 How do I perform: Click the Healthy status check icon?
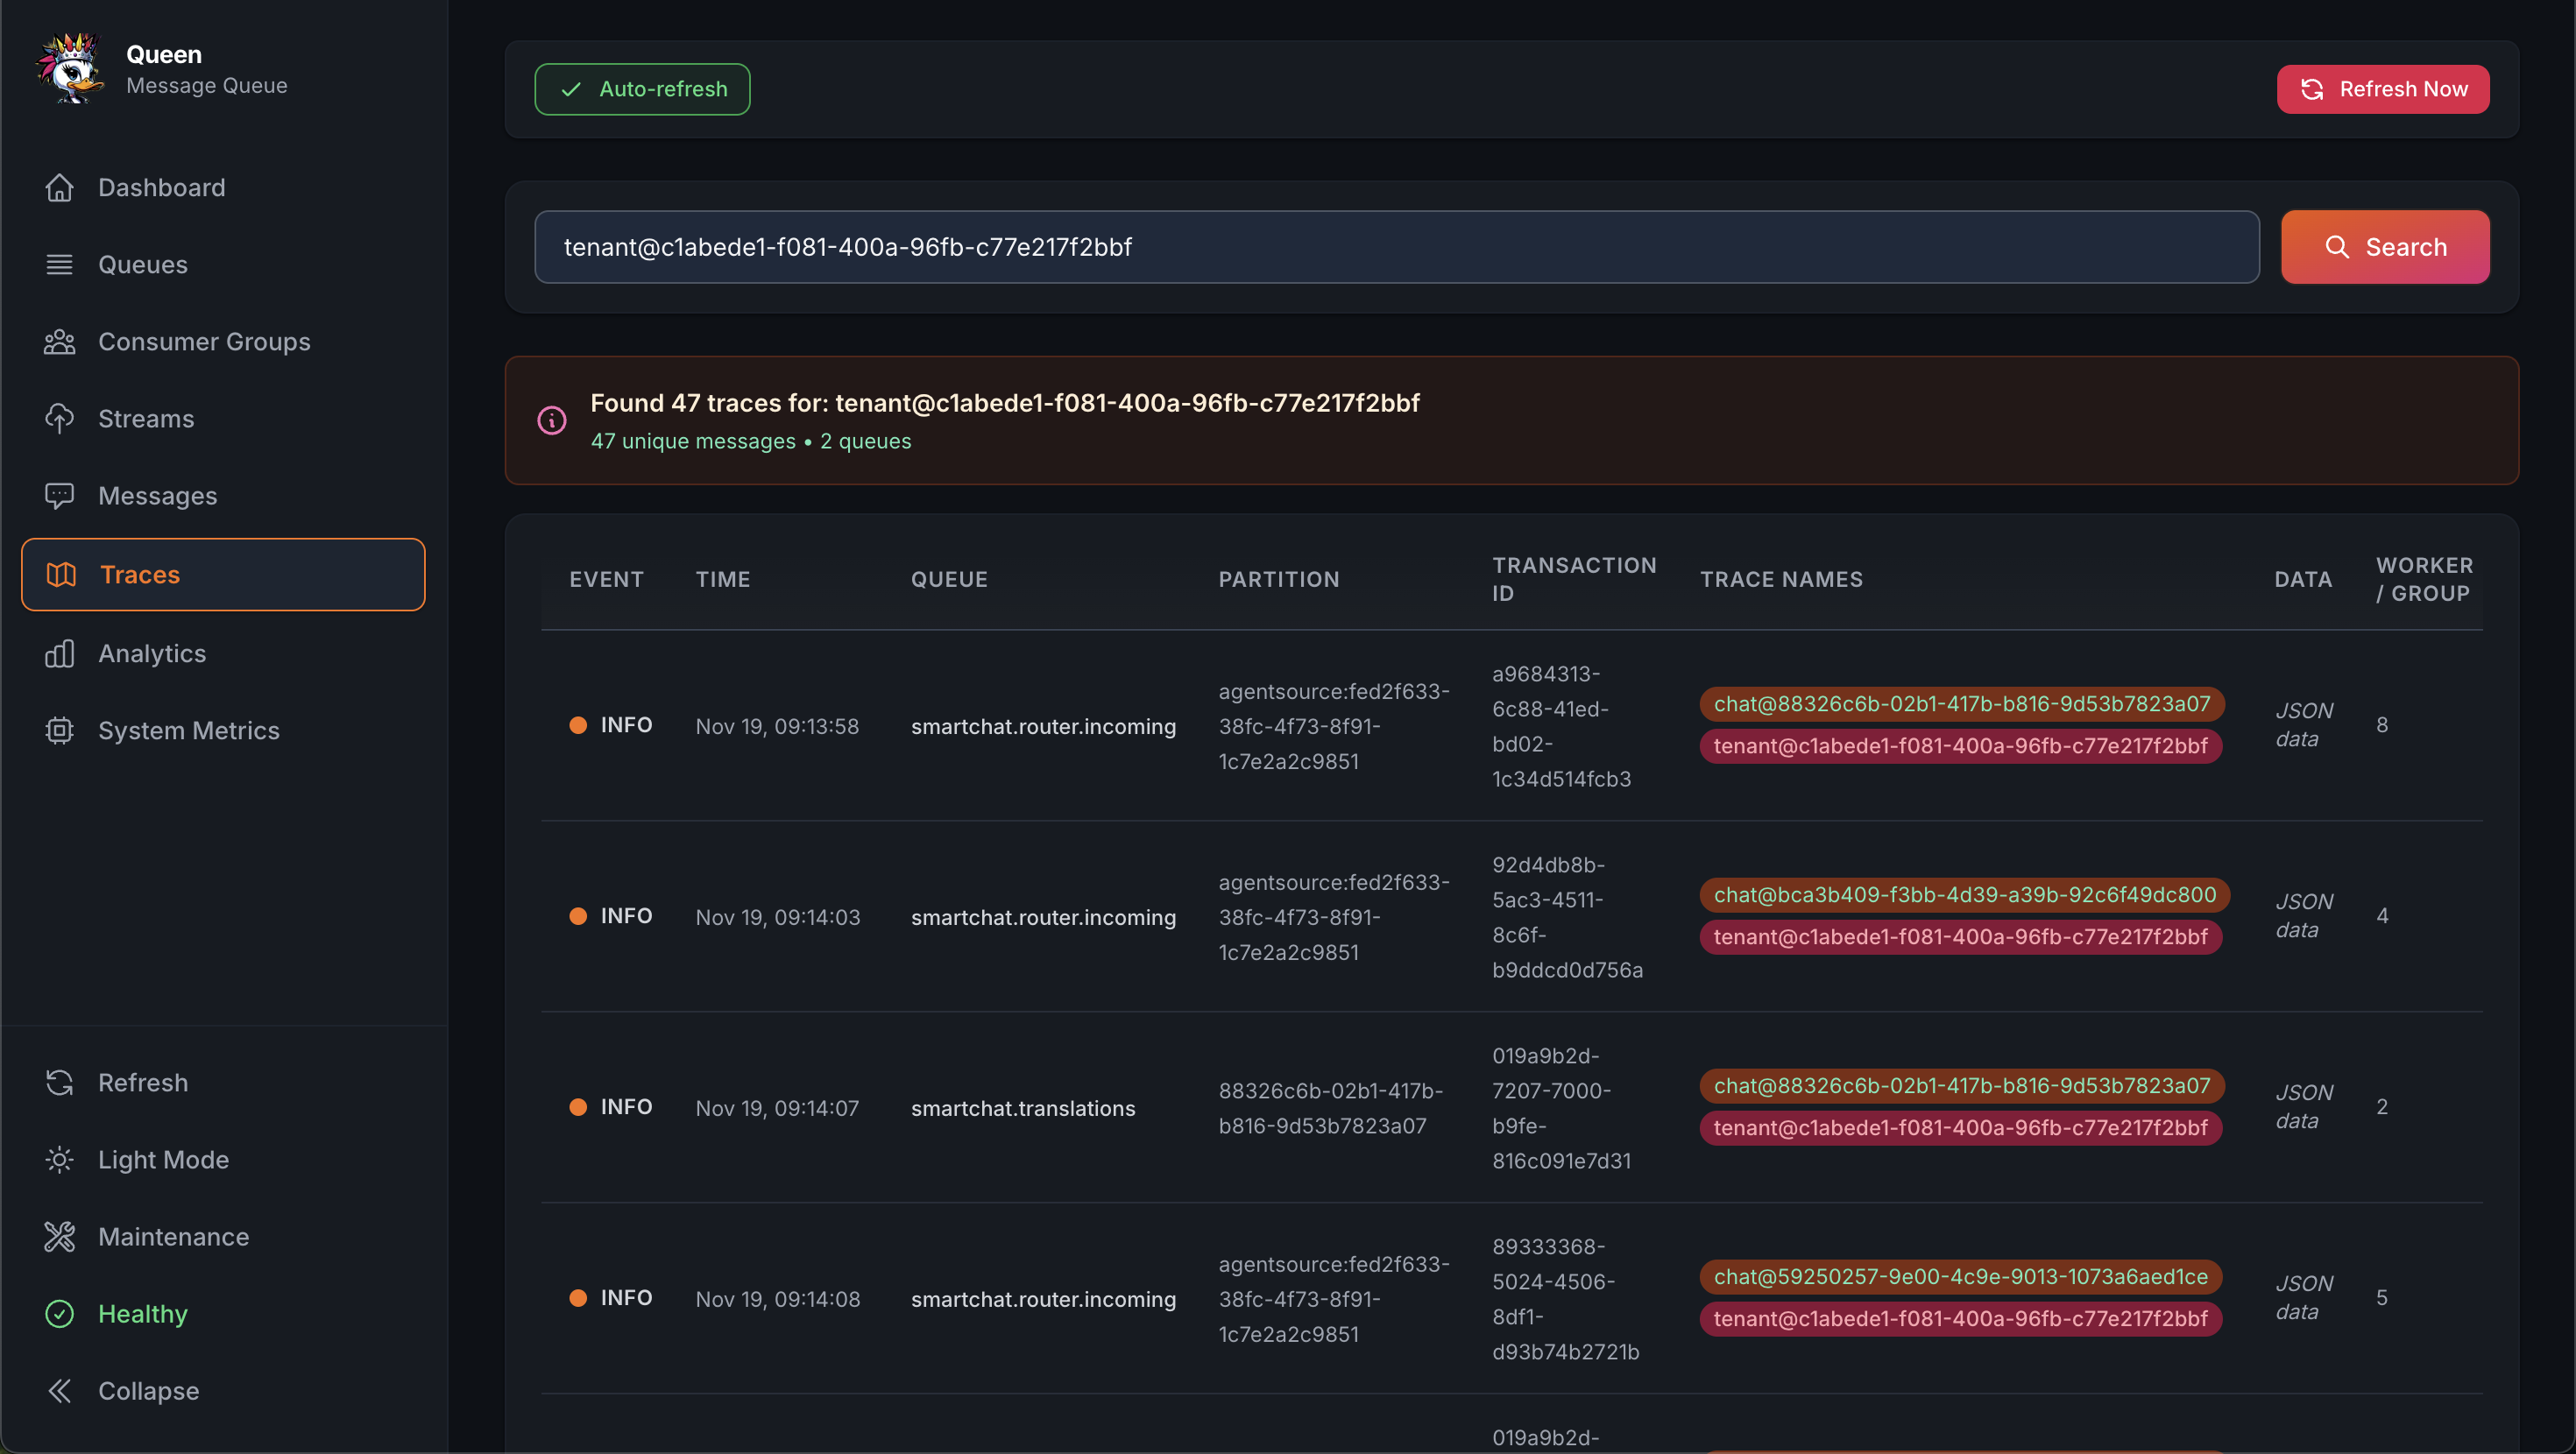click(60, 1314)
